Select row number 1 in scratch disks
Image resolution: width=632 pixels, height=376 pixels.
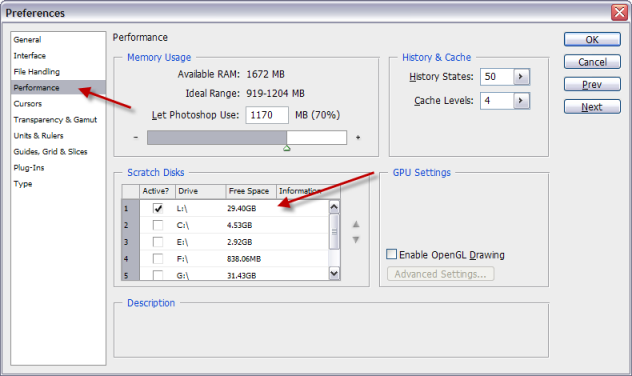(x=130, y=208)
